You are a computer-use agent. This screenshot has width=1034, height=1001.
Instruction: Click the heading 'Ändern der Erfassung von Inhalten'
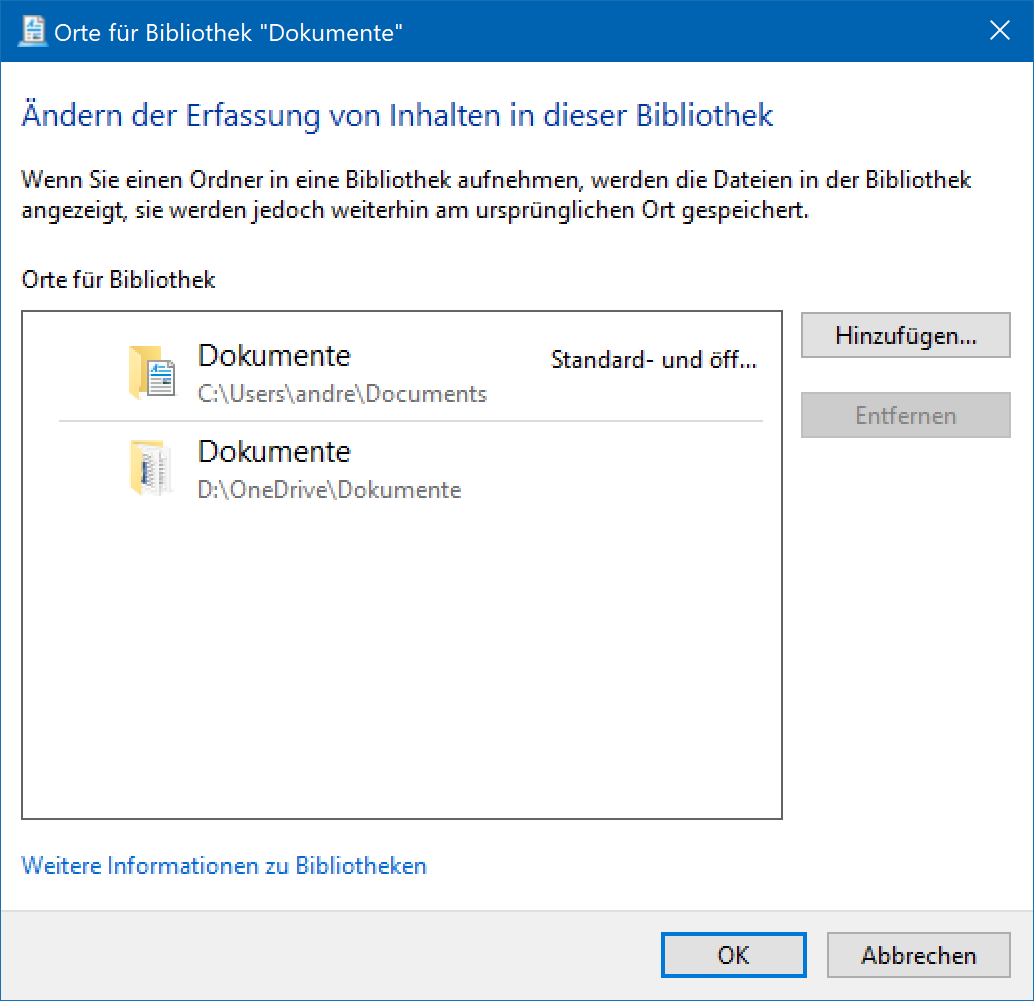coord(262,115)
